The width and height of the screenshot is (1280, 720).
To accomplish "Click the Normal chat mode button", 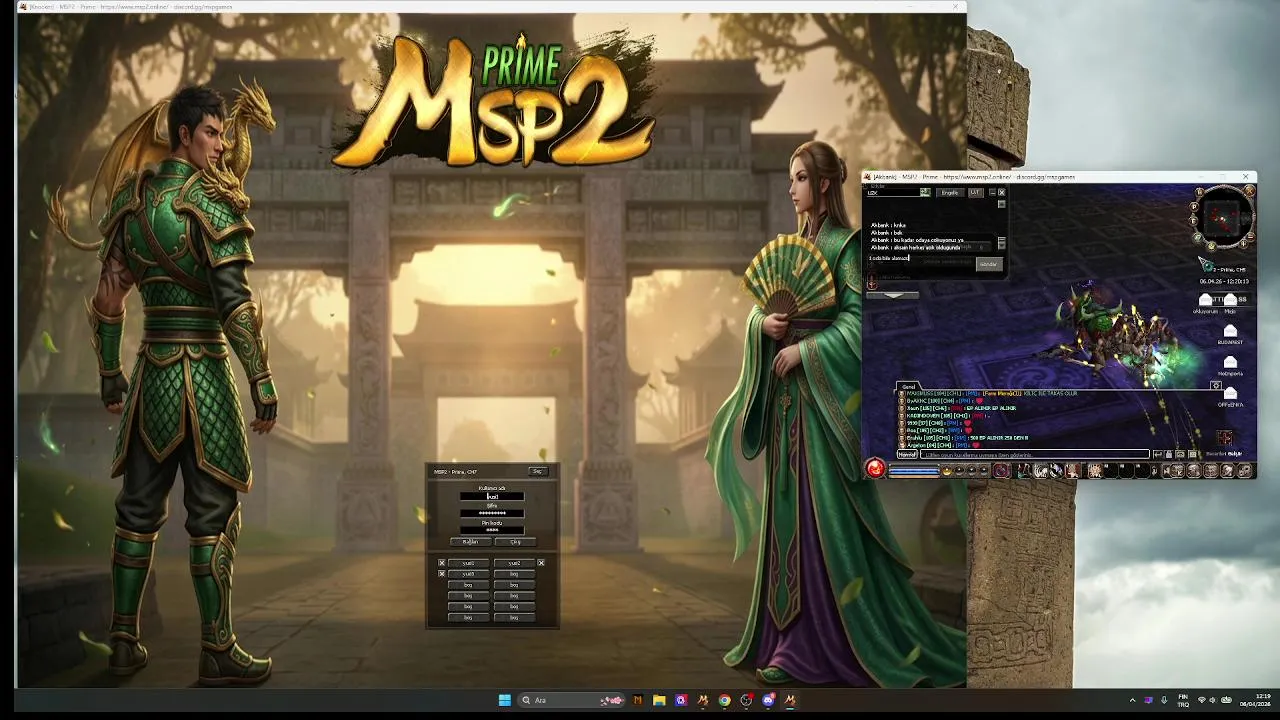I will click(907, 455).
